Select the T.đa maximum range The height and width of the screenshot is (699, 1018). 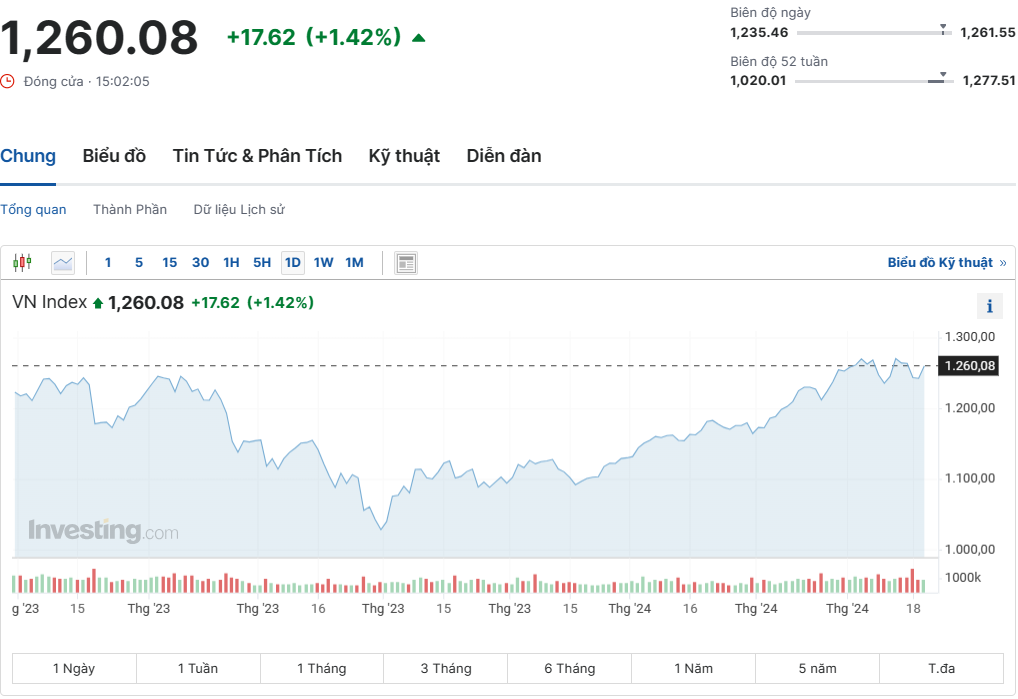coord(941,668)
